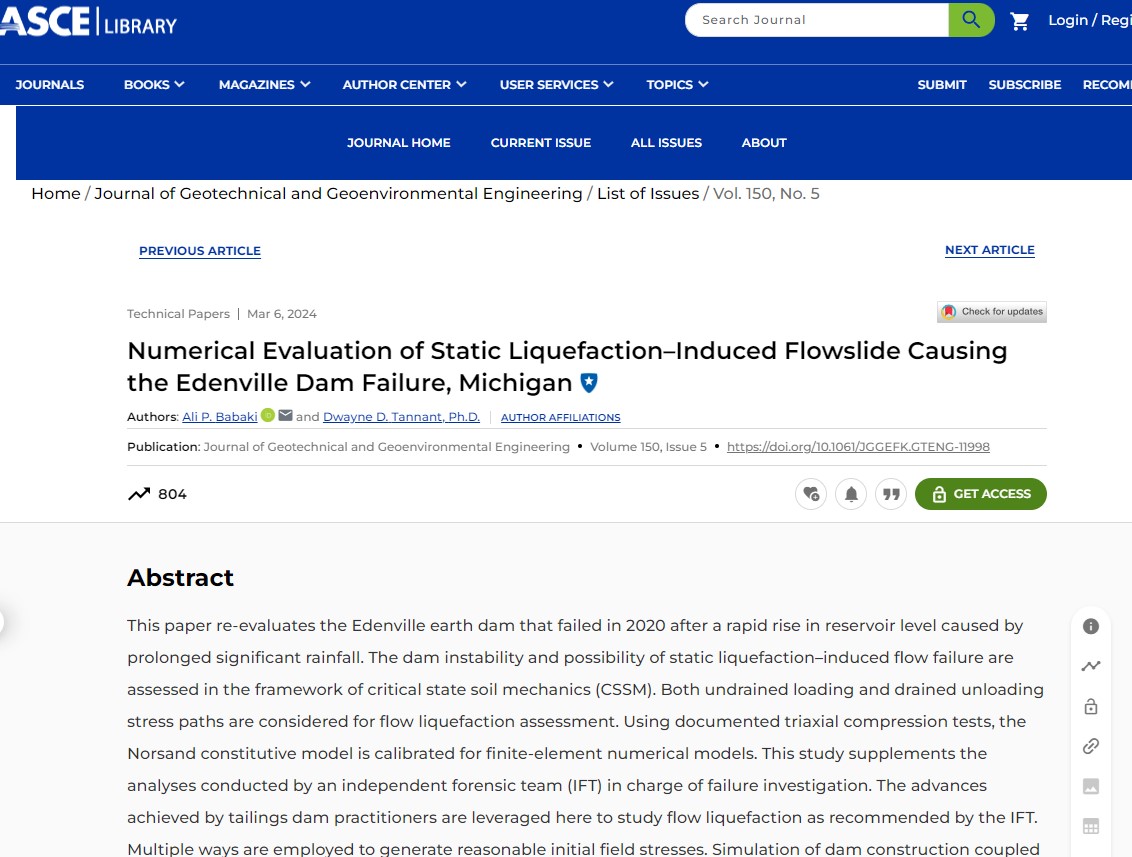Expand the Author Center dropdown
1132x857 pixels.
pyautogui.click(x=404, y=85)
